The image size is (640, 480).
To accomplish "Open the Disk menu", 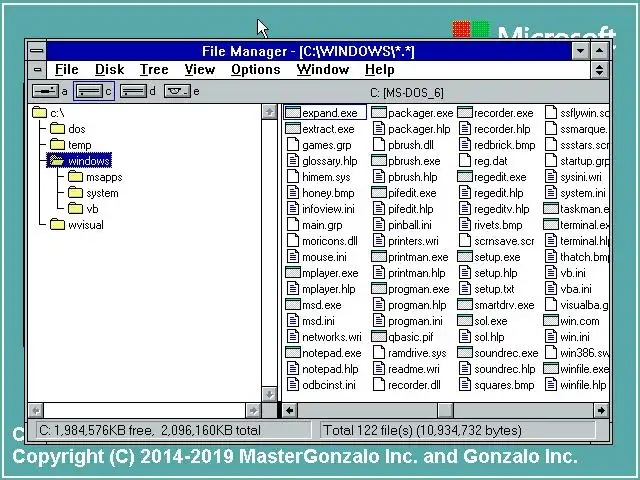I will (109, 70).
